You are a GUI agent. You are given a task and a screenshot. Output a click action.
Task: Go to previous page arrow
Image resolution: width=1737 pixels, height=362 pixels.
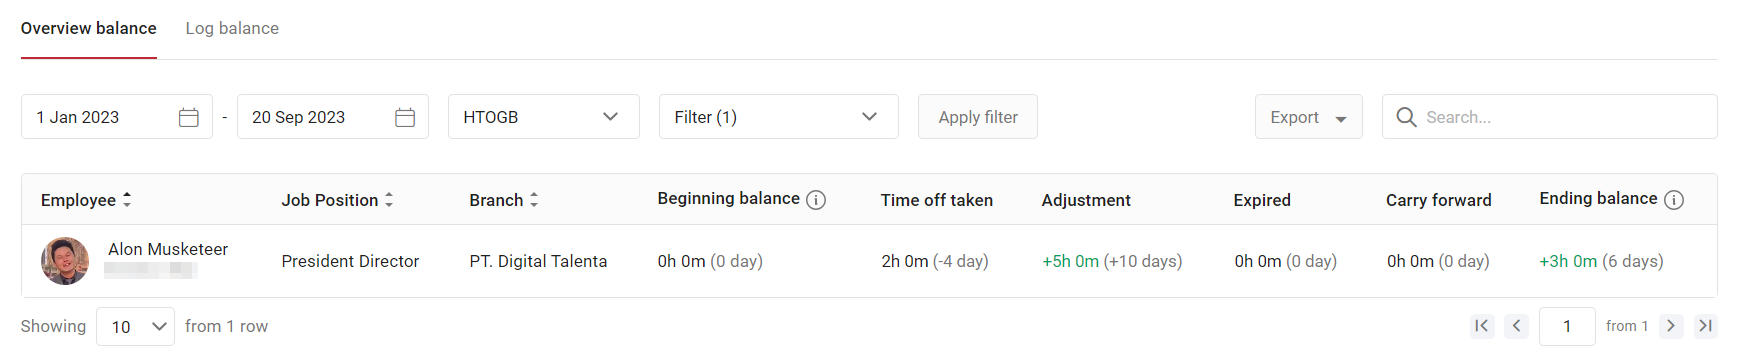[1516, 326]
